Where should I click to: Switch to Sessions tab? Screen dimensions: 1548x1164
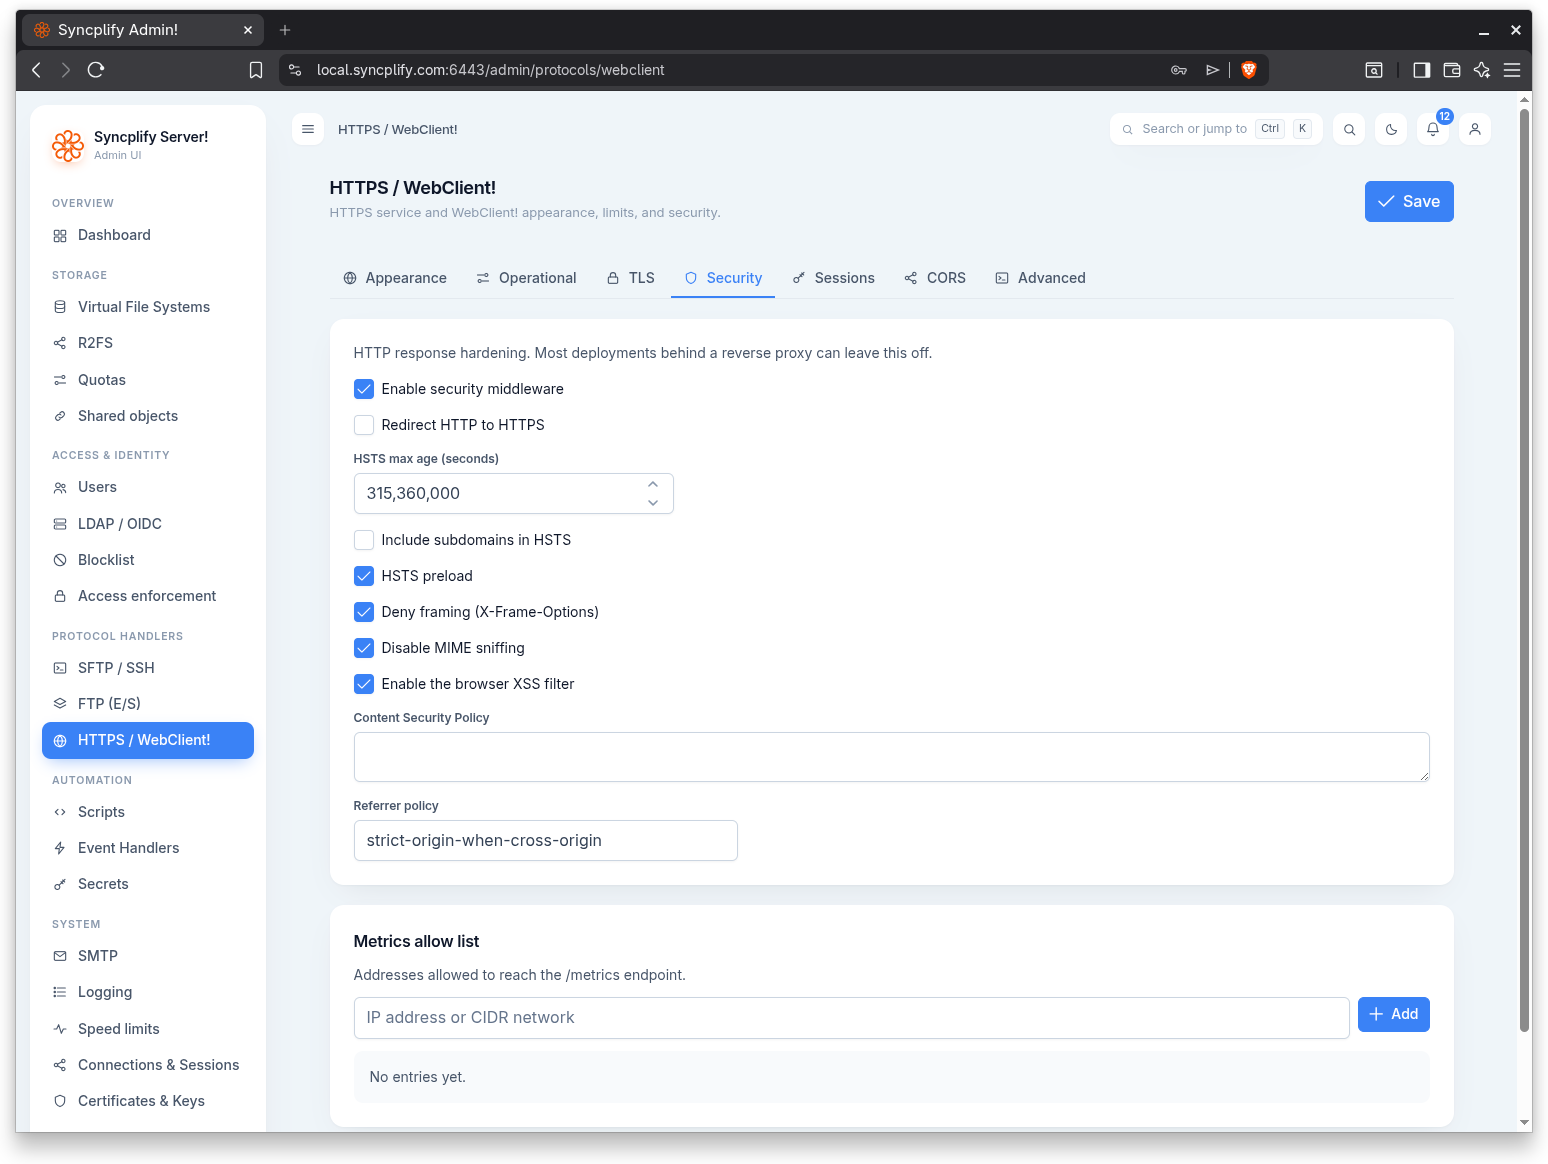click(x=834, y=278)
